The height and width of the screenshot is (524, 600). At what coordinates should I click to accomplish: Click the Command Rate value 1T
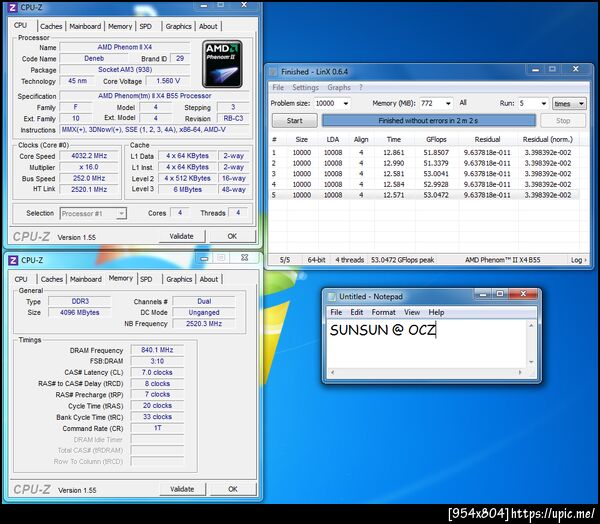pos(157,428)
